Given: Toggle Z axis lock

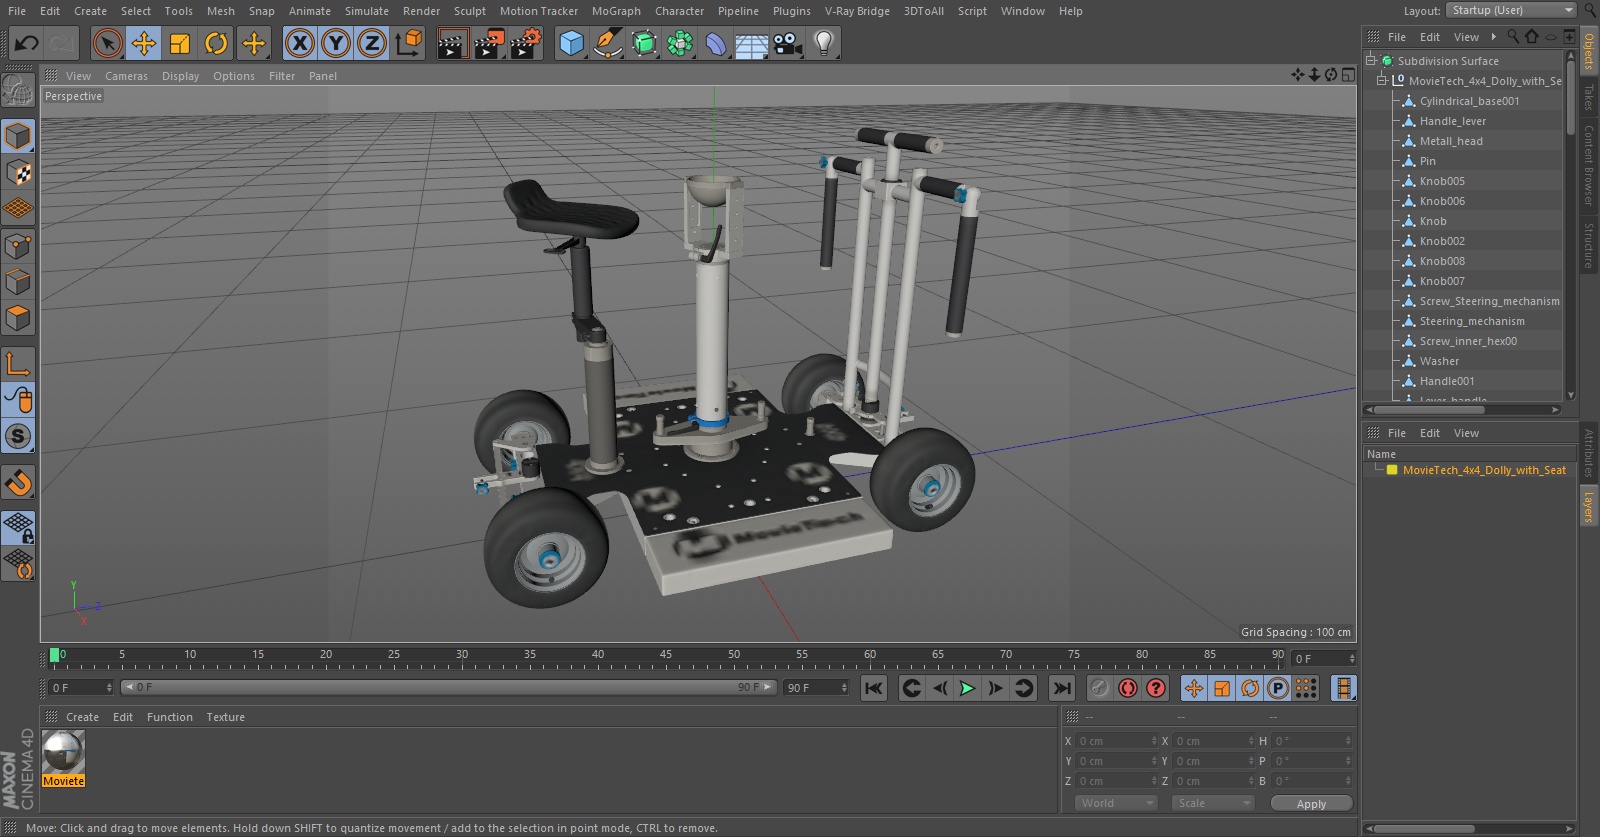Looking at the screenshot, I should (372, 43).
